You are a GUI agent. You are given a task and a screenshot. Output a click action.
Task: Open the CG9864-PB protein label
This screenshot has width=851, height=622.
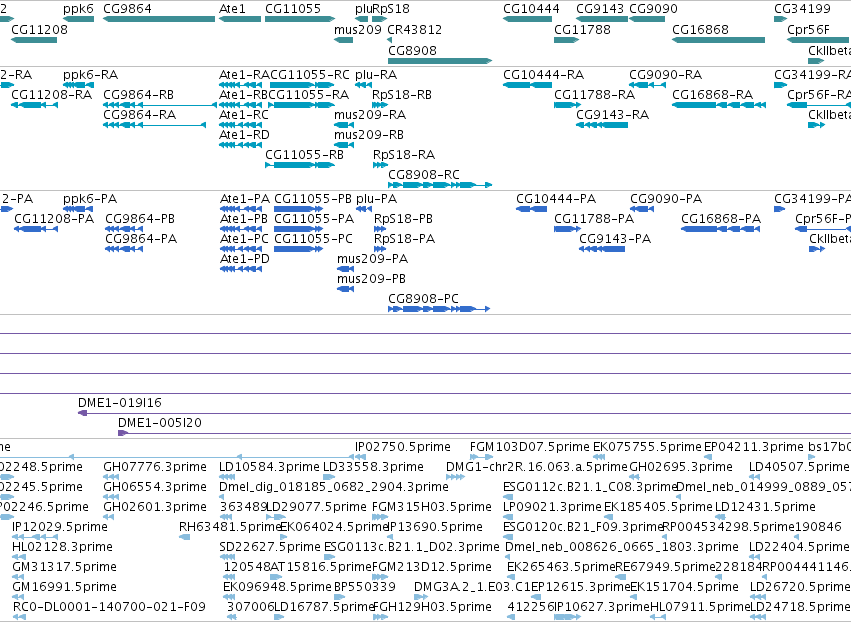(140, 219)
